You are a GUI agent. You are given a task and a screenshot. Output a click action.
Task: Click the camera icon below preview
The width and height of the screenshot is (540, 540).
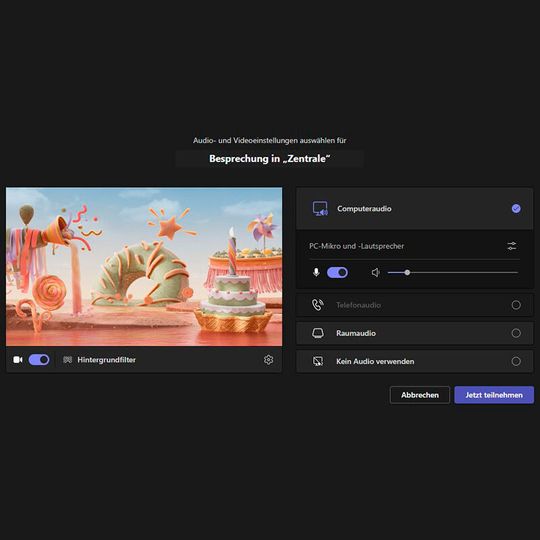[x=18, y=360]
